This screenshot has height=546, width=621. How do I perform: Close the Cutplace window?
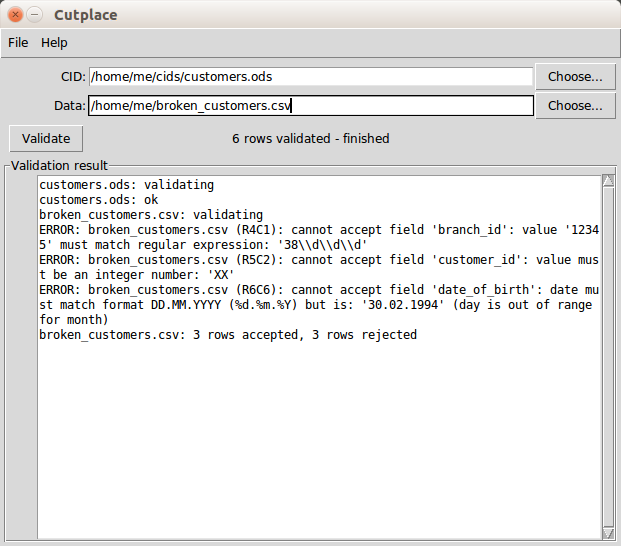tap(15, 15)
